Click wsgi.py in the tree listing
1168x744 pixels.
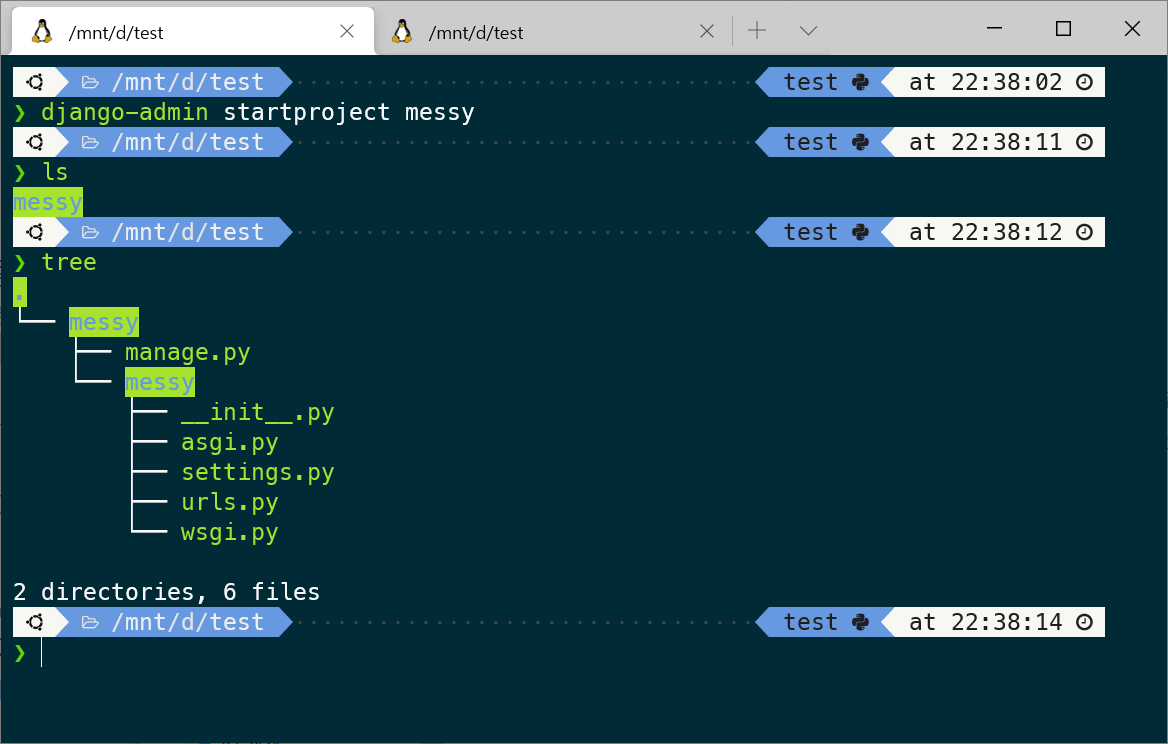[x=229, y=532]
